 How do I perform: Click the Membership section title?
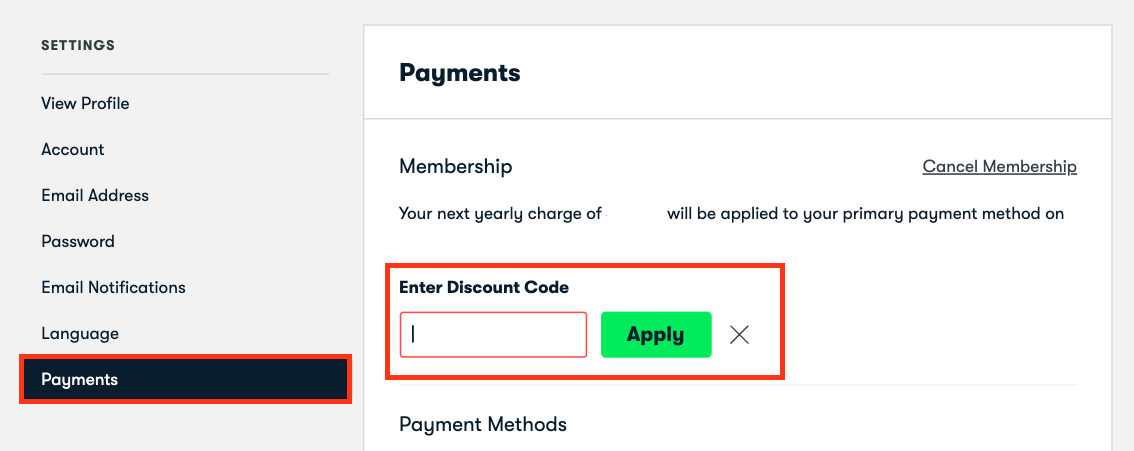coord(456,167)
